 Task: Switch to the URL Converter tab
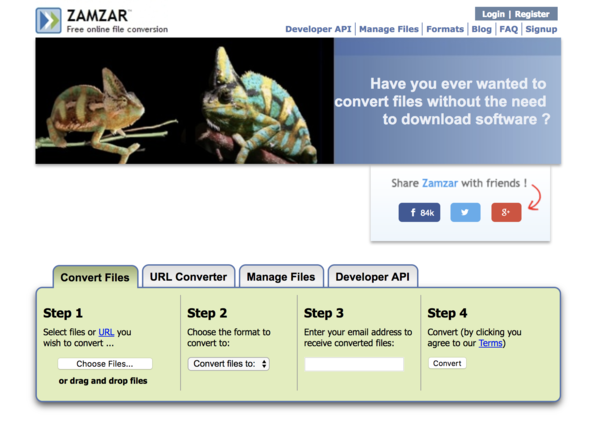point(188,276)
